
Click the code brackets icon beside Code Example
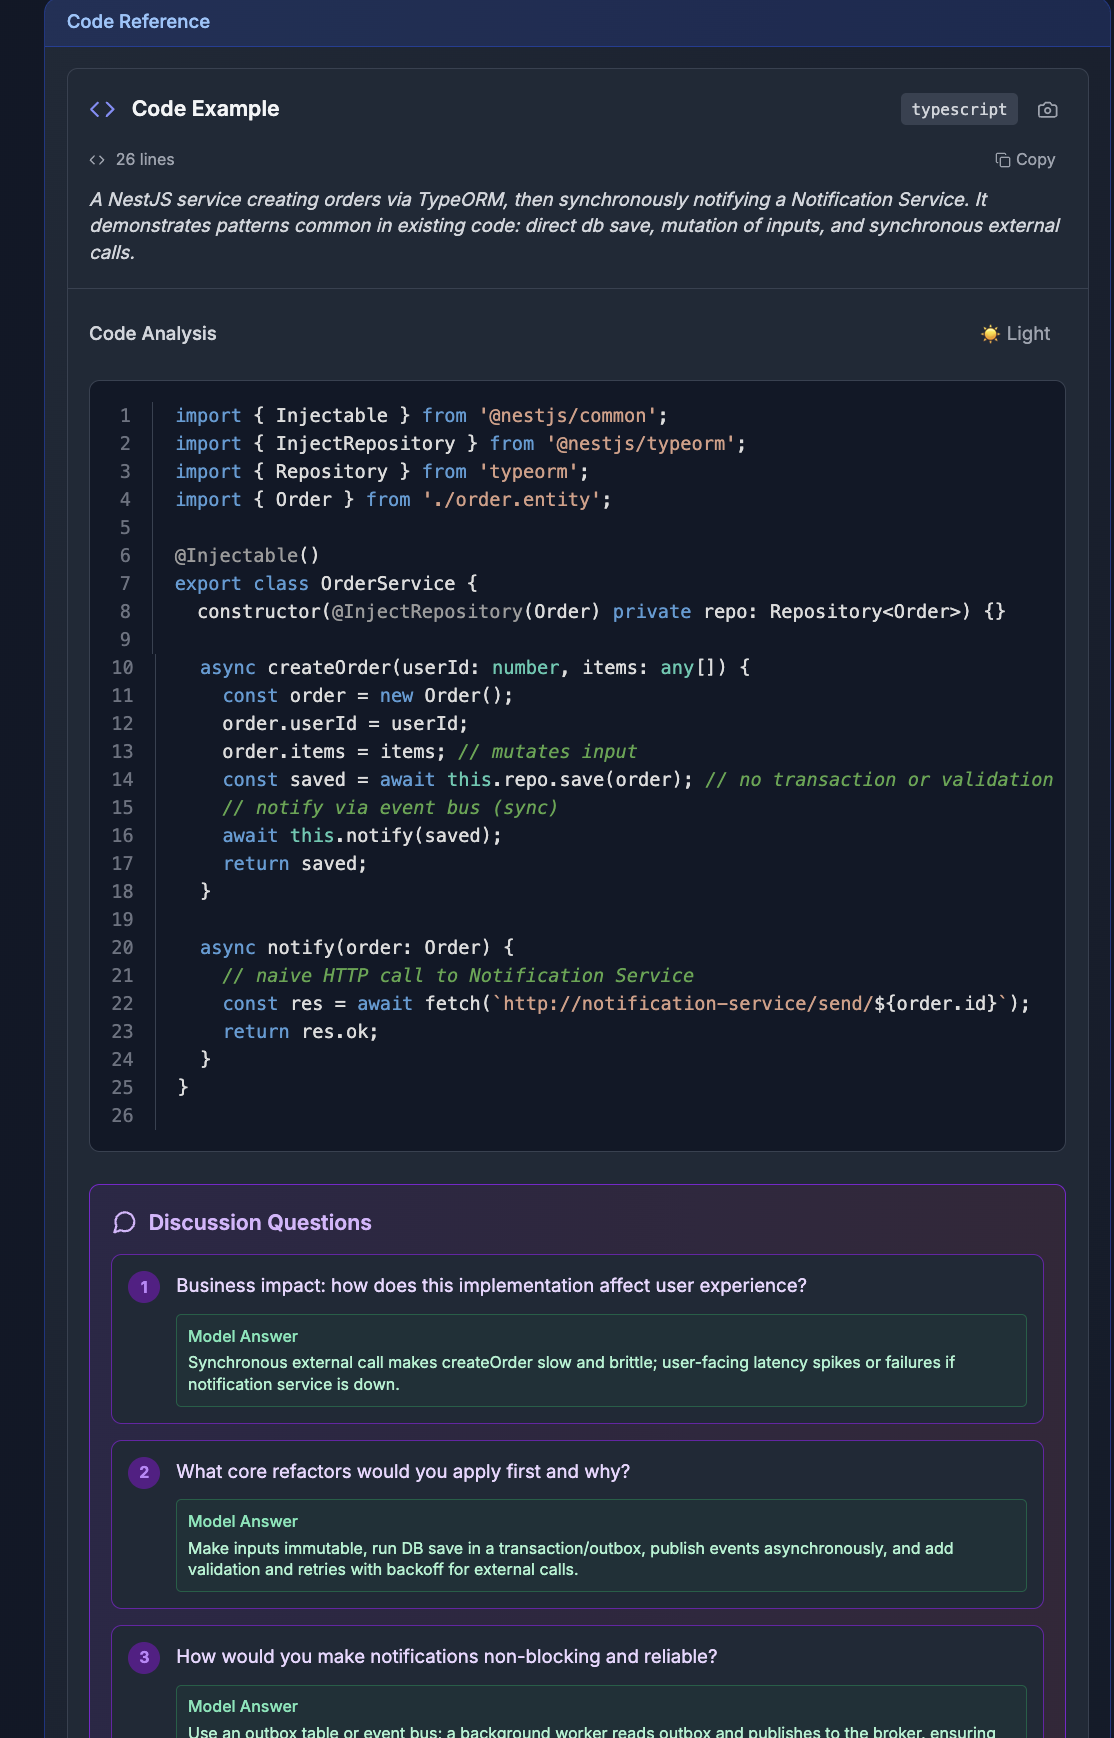(x=102, y=109)
